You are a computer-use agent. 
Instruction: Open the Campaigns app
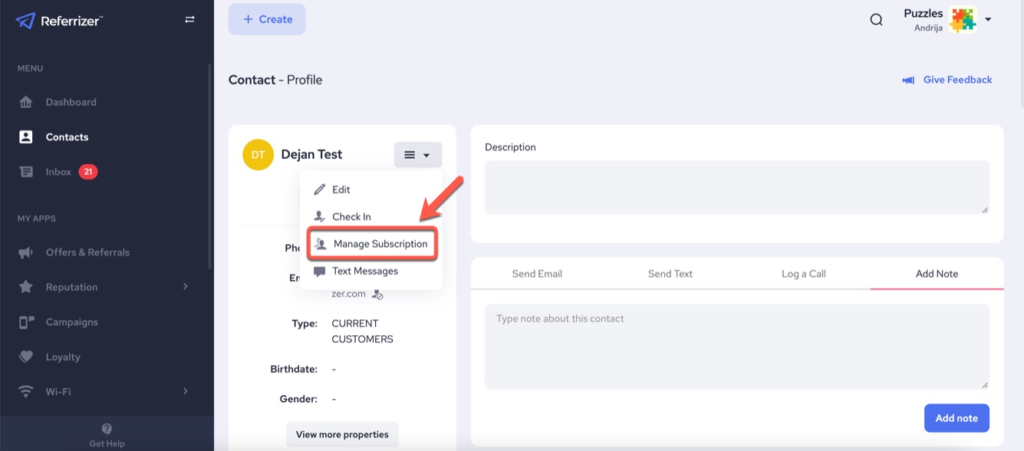point(71,322)
